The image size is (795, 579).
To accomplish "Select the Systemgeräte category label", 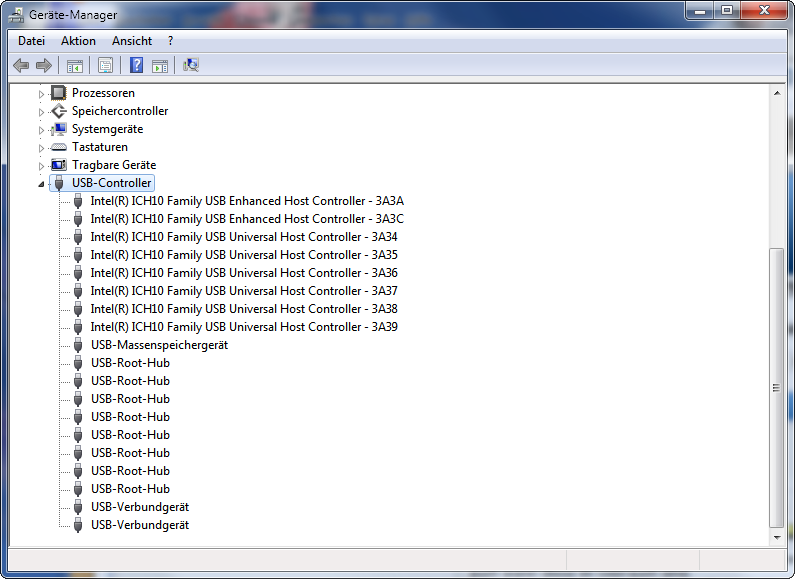I will (107, 129).
